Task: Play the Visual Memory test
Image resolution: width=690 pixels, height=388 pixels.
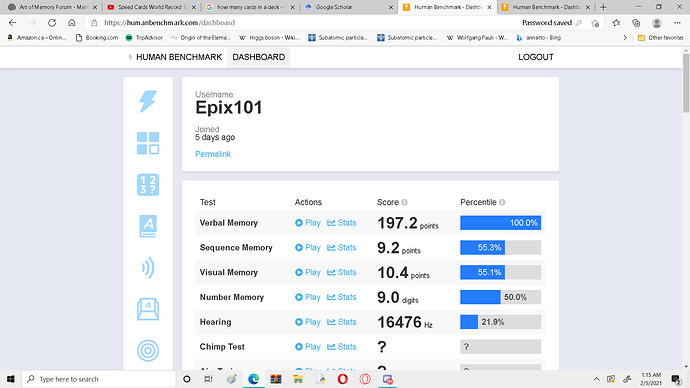Action: click(308, 272)
